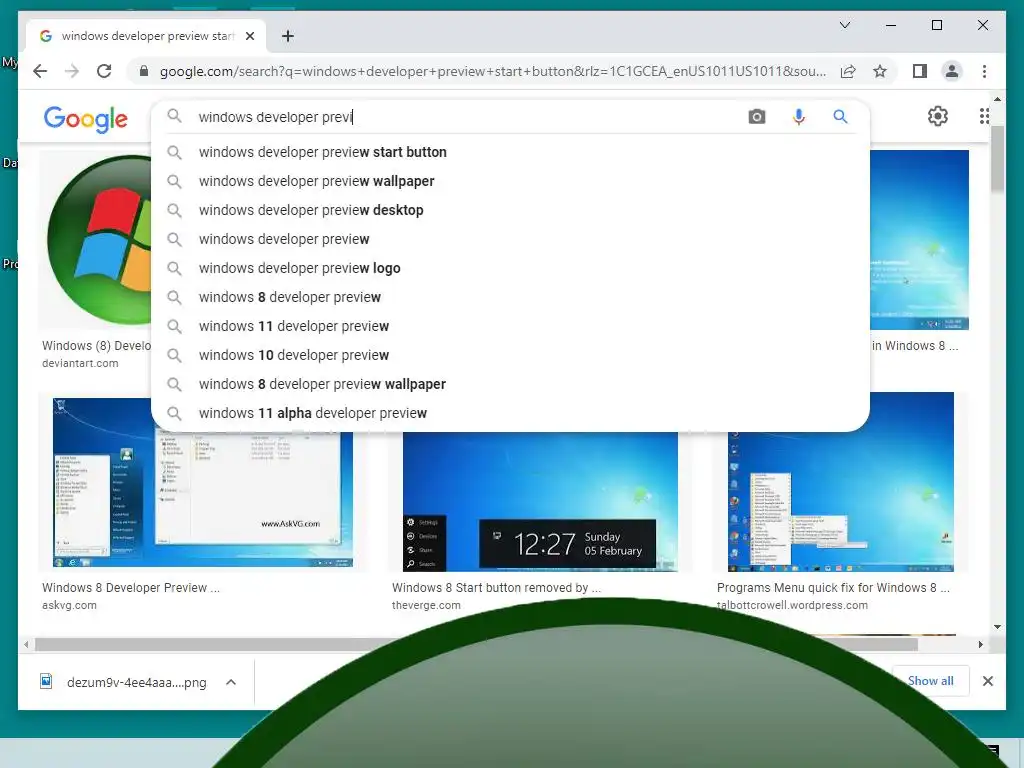Click the Google search text field
Screen dimensions: 1024x768
point(467,117)
